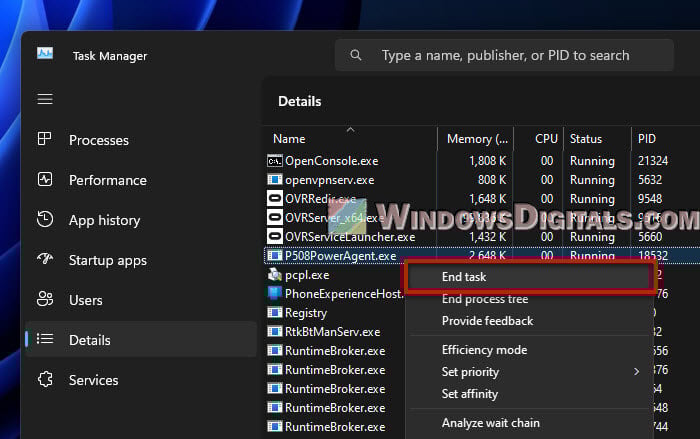The image size is (700, 439).
Task: Choose End task from context menu
Action: click(x=529, y=277)
